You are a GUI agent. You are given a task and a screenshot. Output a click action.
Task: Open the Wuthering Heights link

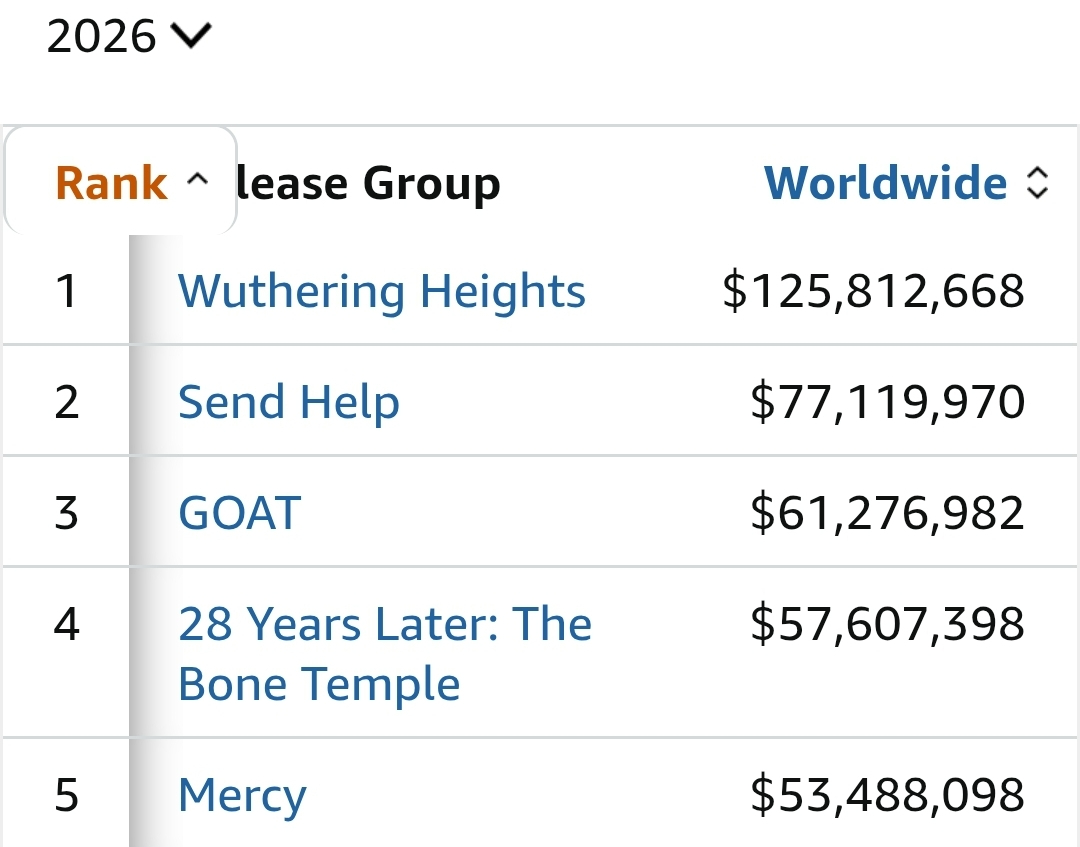coord(381,291)
